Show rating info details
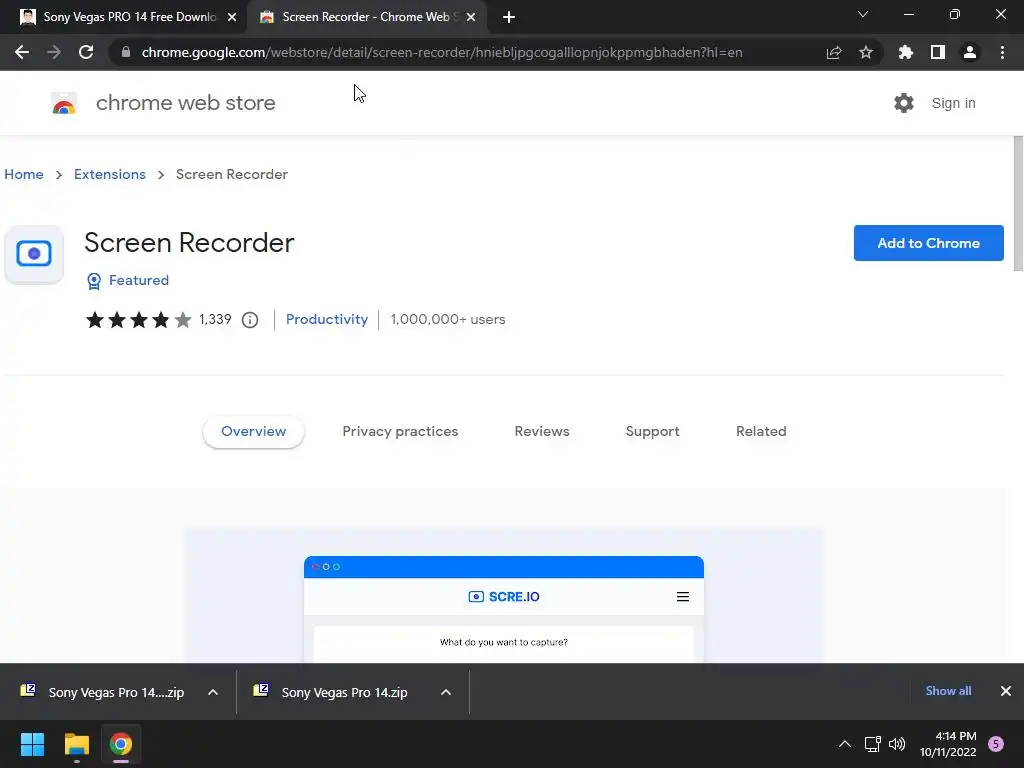 tap(250, 320)
